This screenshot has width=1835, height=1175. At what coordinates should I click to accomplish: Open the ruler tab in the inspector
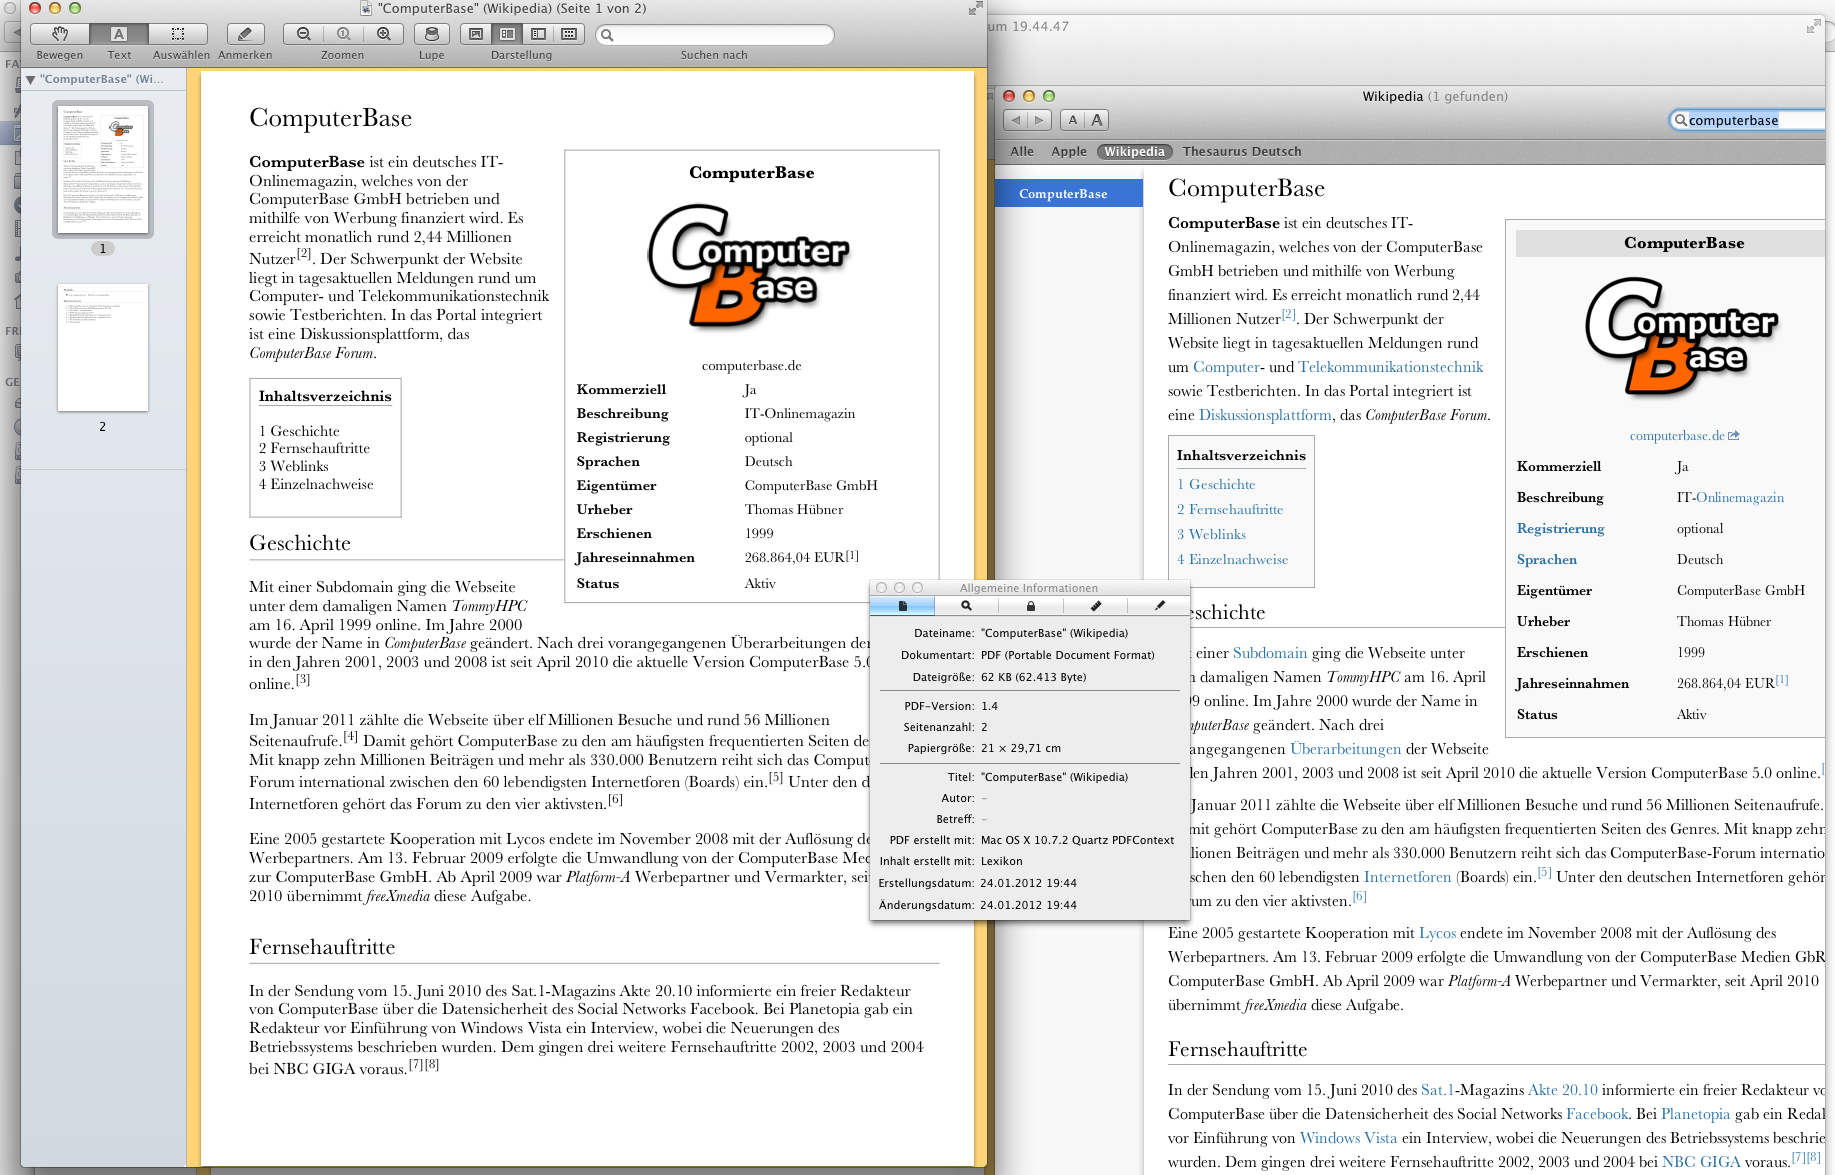click(x=1095, y=606)
